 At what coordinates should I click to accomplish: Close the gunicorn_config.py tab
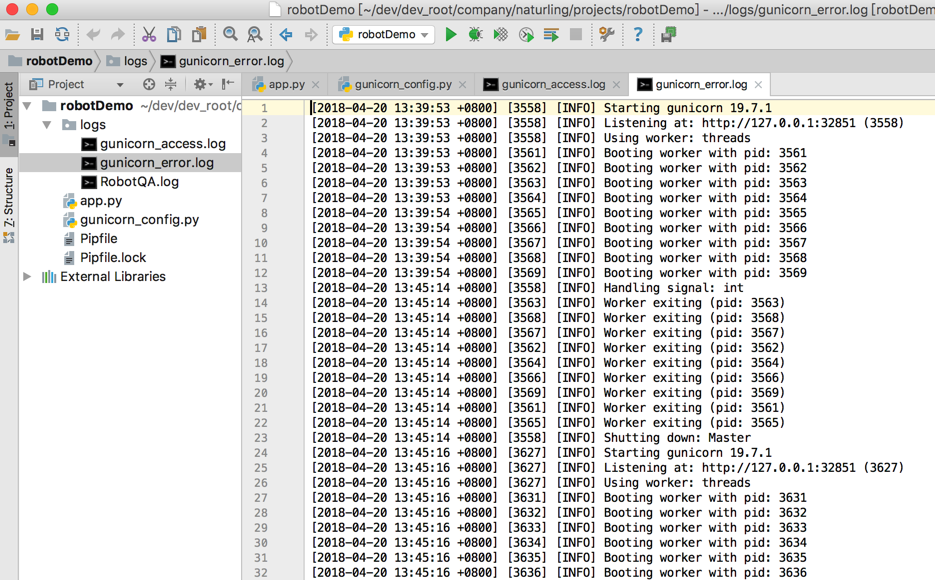point(462,85)
